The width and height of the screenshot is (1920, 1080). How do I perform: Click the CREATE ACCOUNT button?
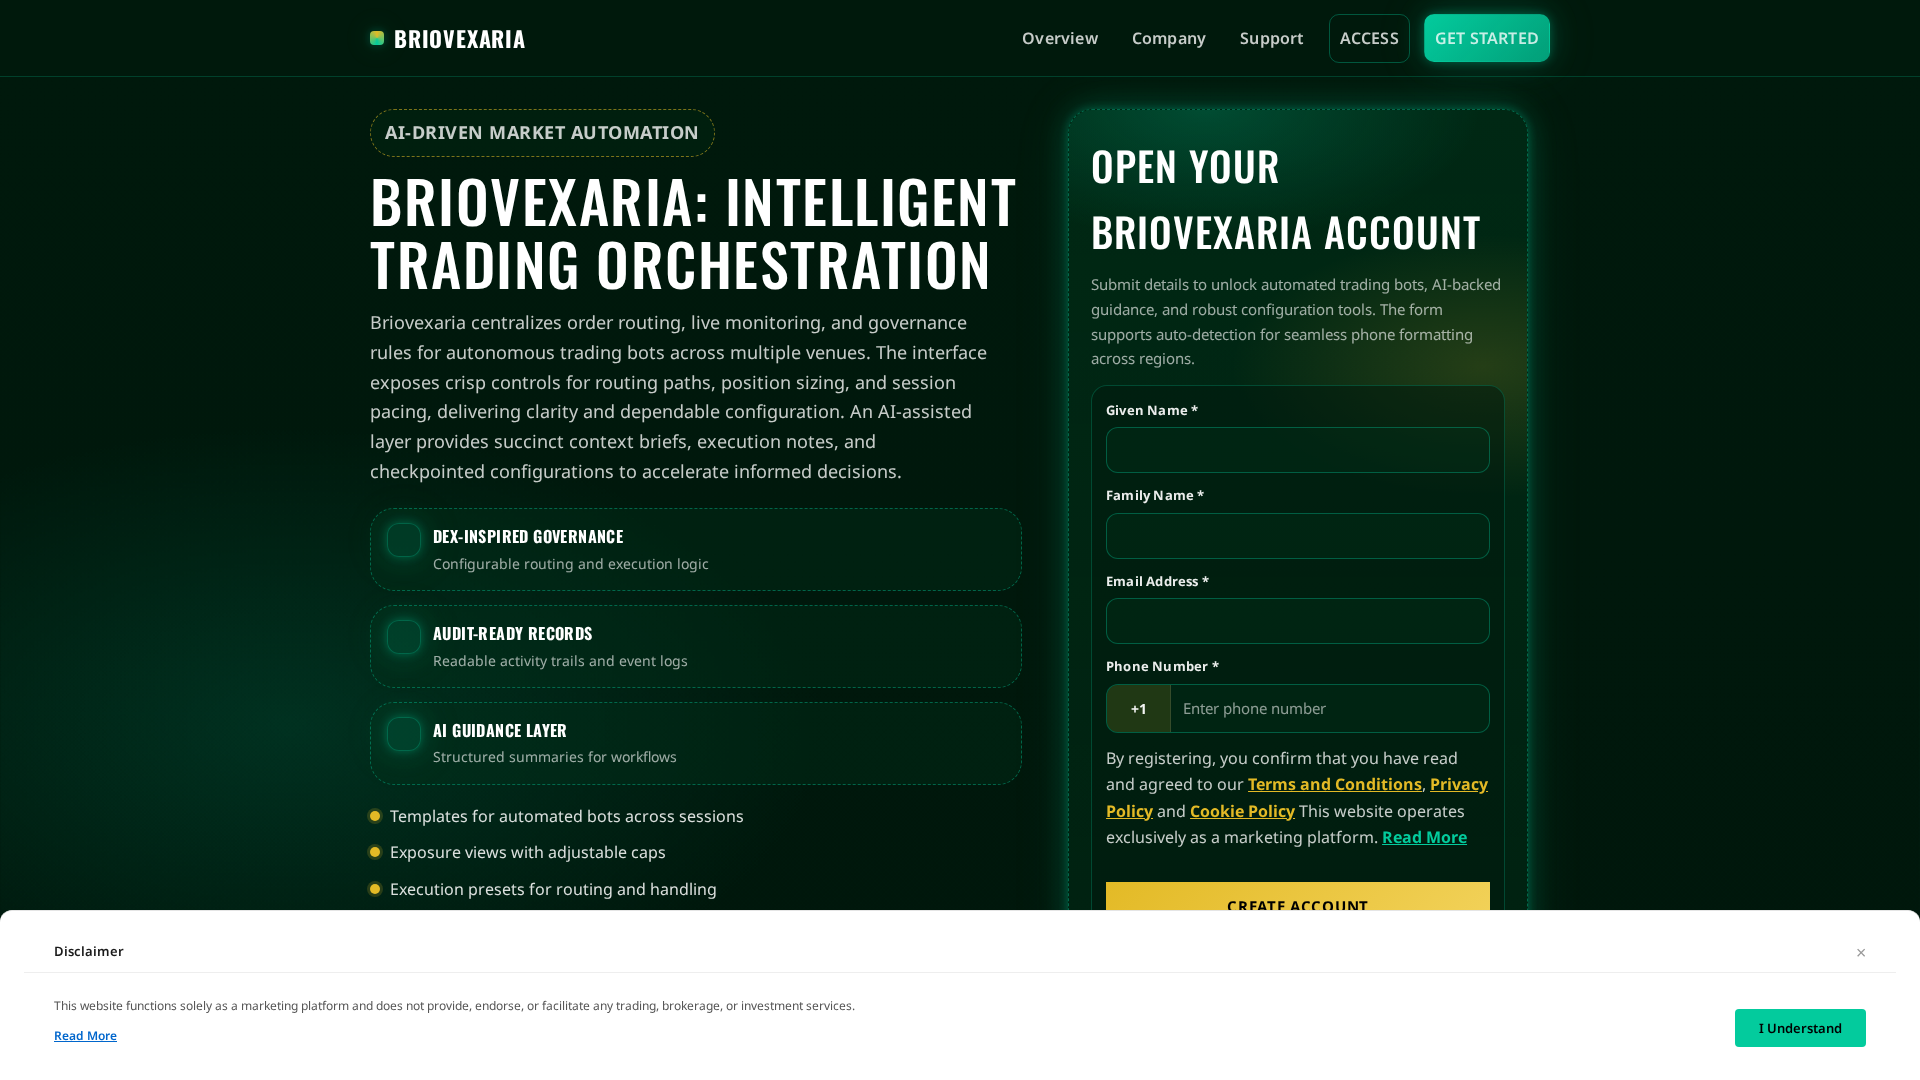(1298, 896)
